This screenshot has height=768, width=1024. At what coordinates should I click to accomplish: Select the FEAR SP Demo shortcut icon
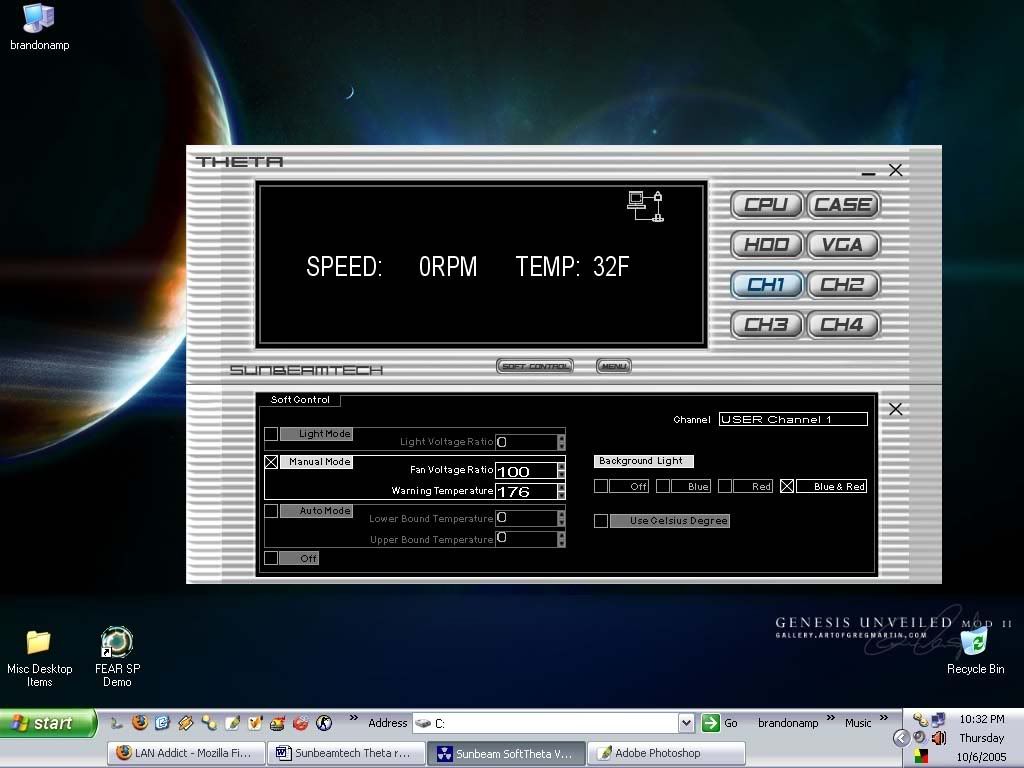click(118, 657)
